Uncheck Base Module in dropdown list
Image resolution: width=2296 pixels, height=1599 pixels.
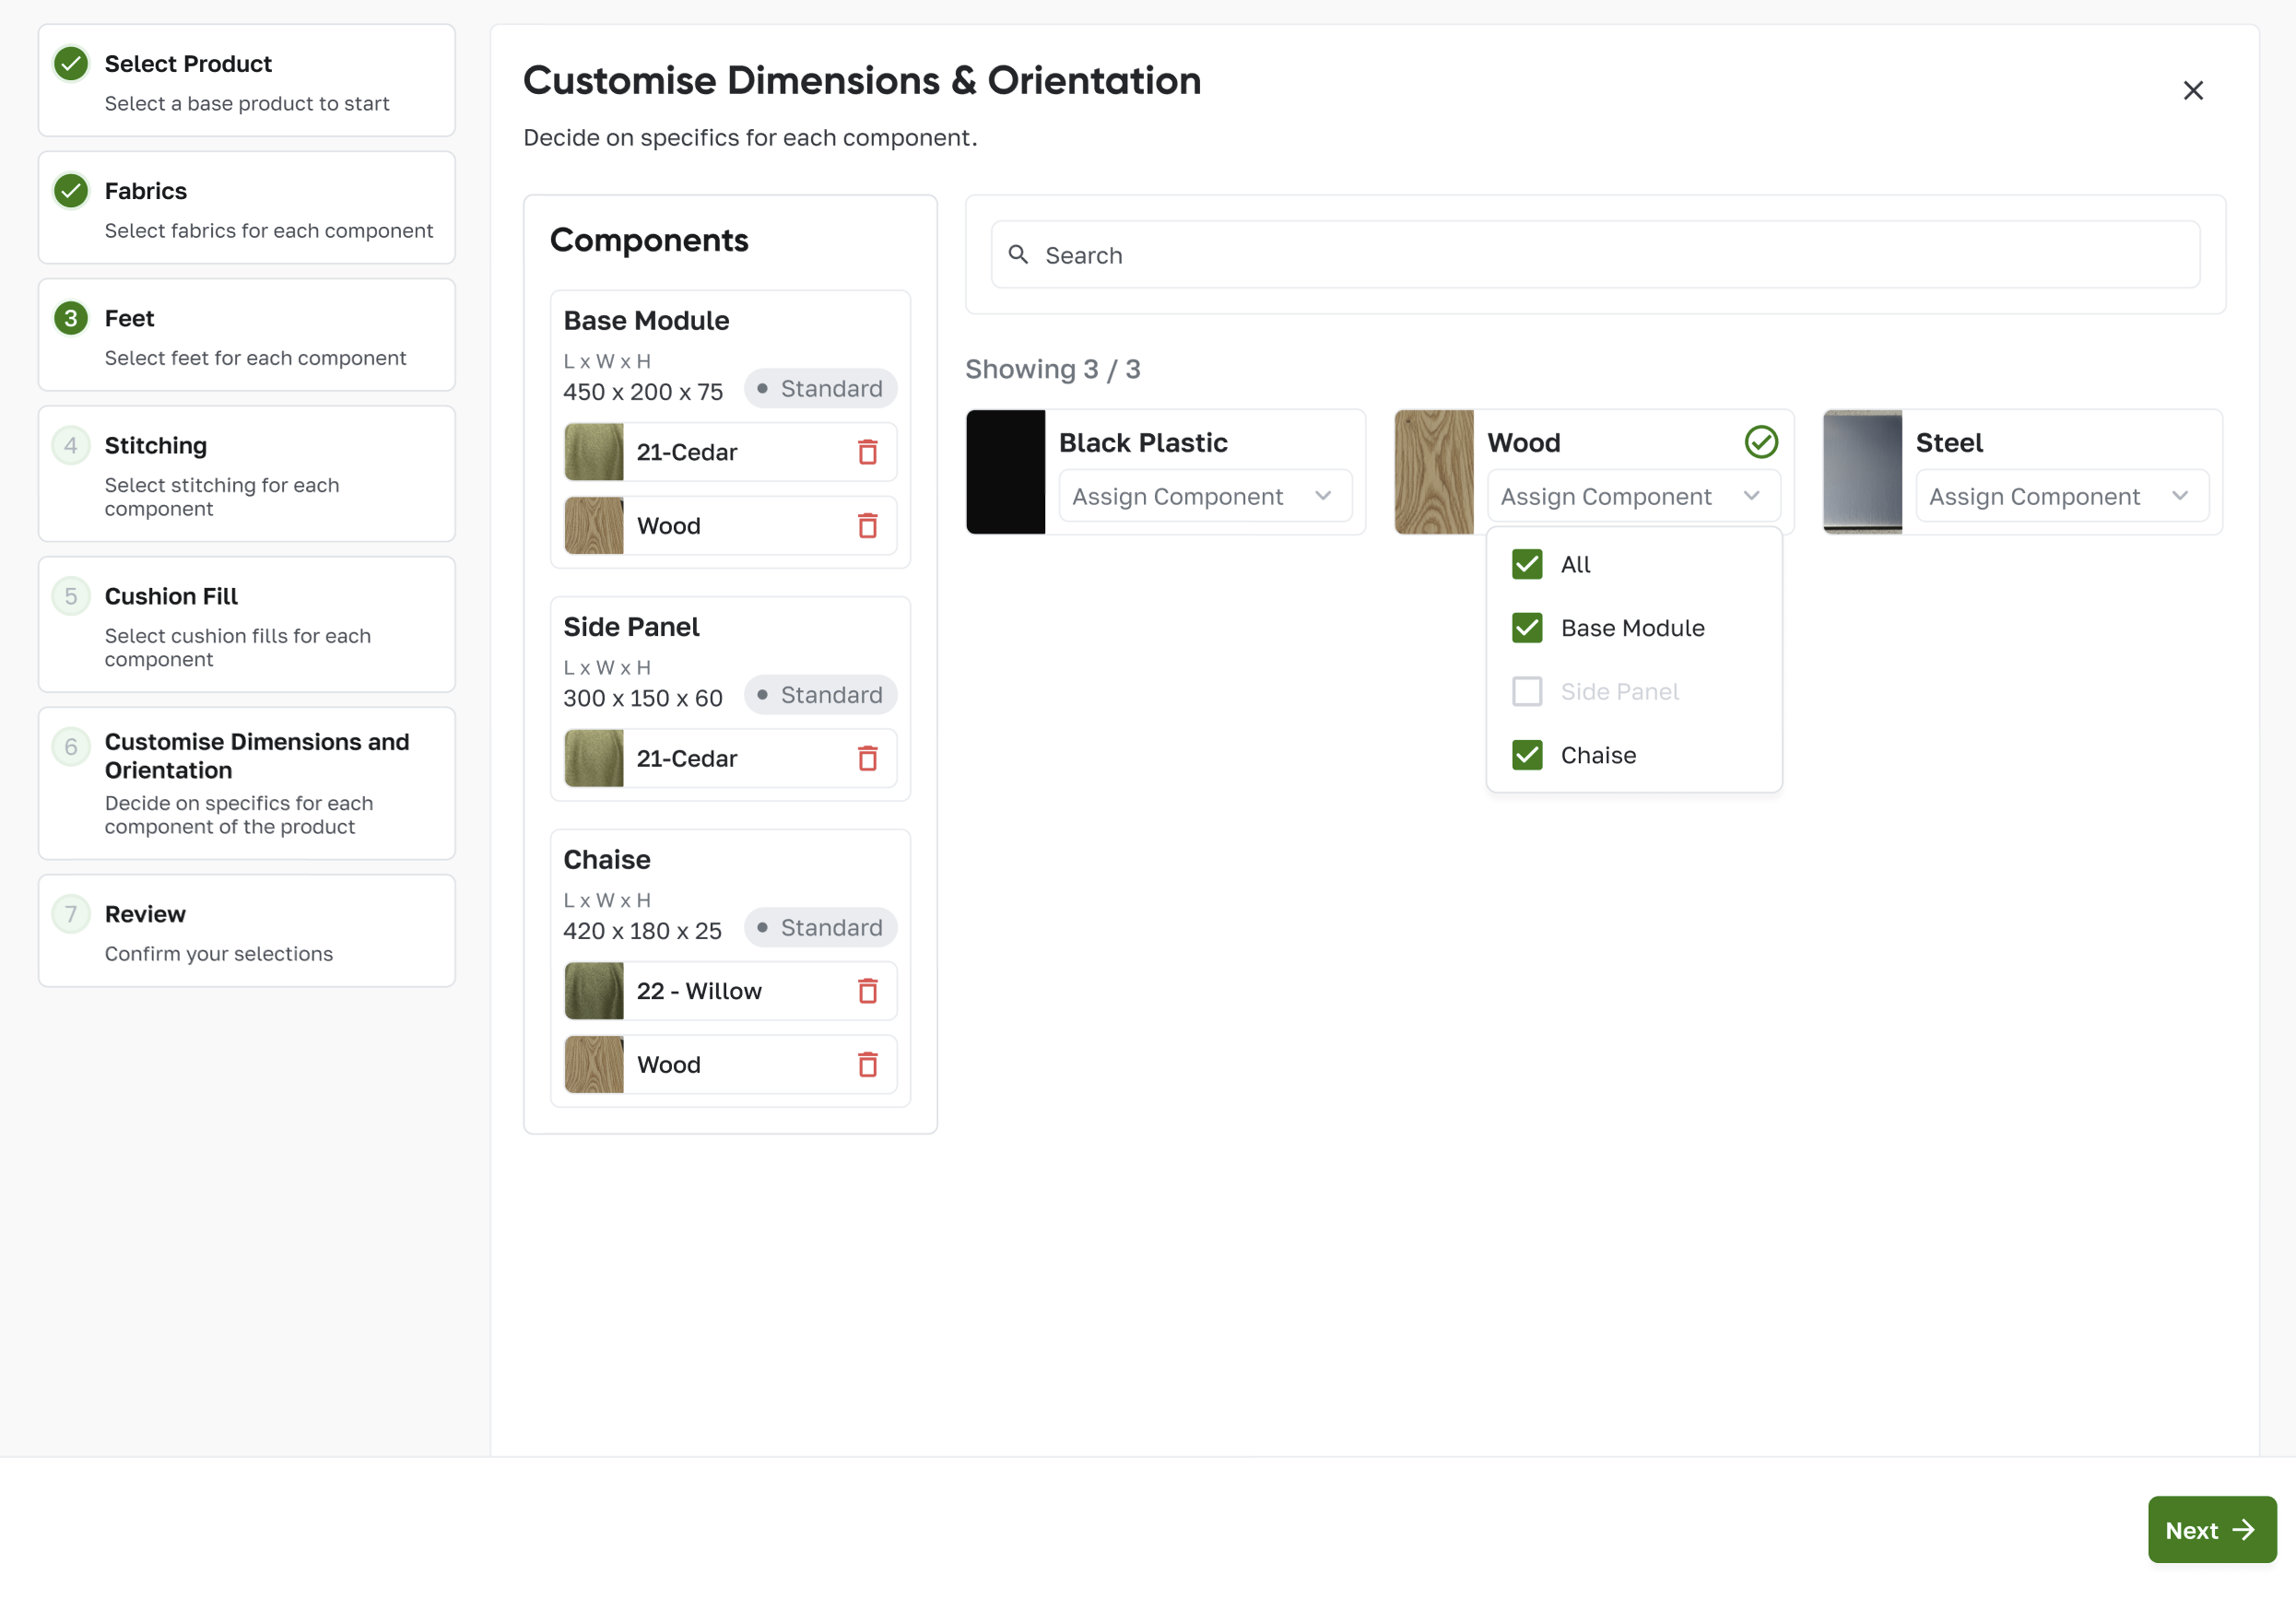coord(1526,628)
